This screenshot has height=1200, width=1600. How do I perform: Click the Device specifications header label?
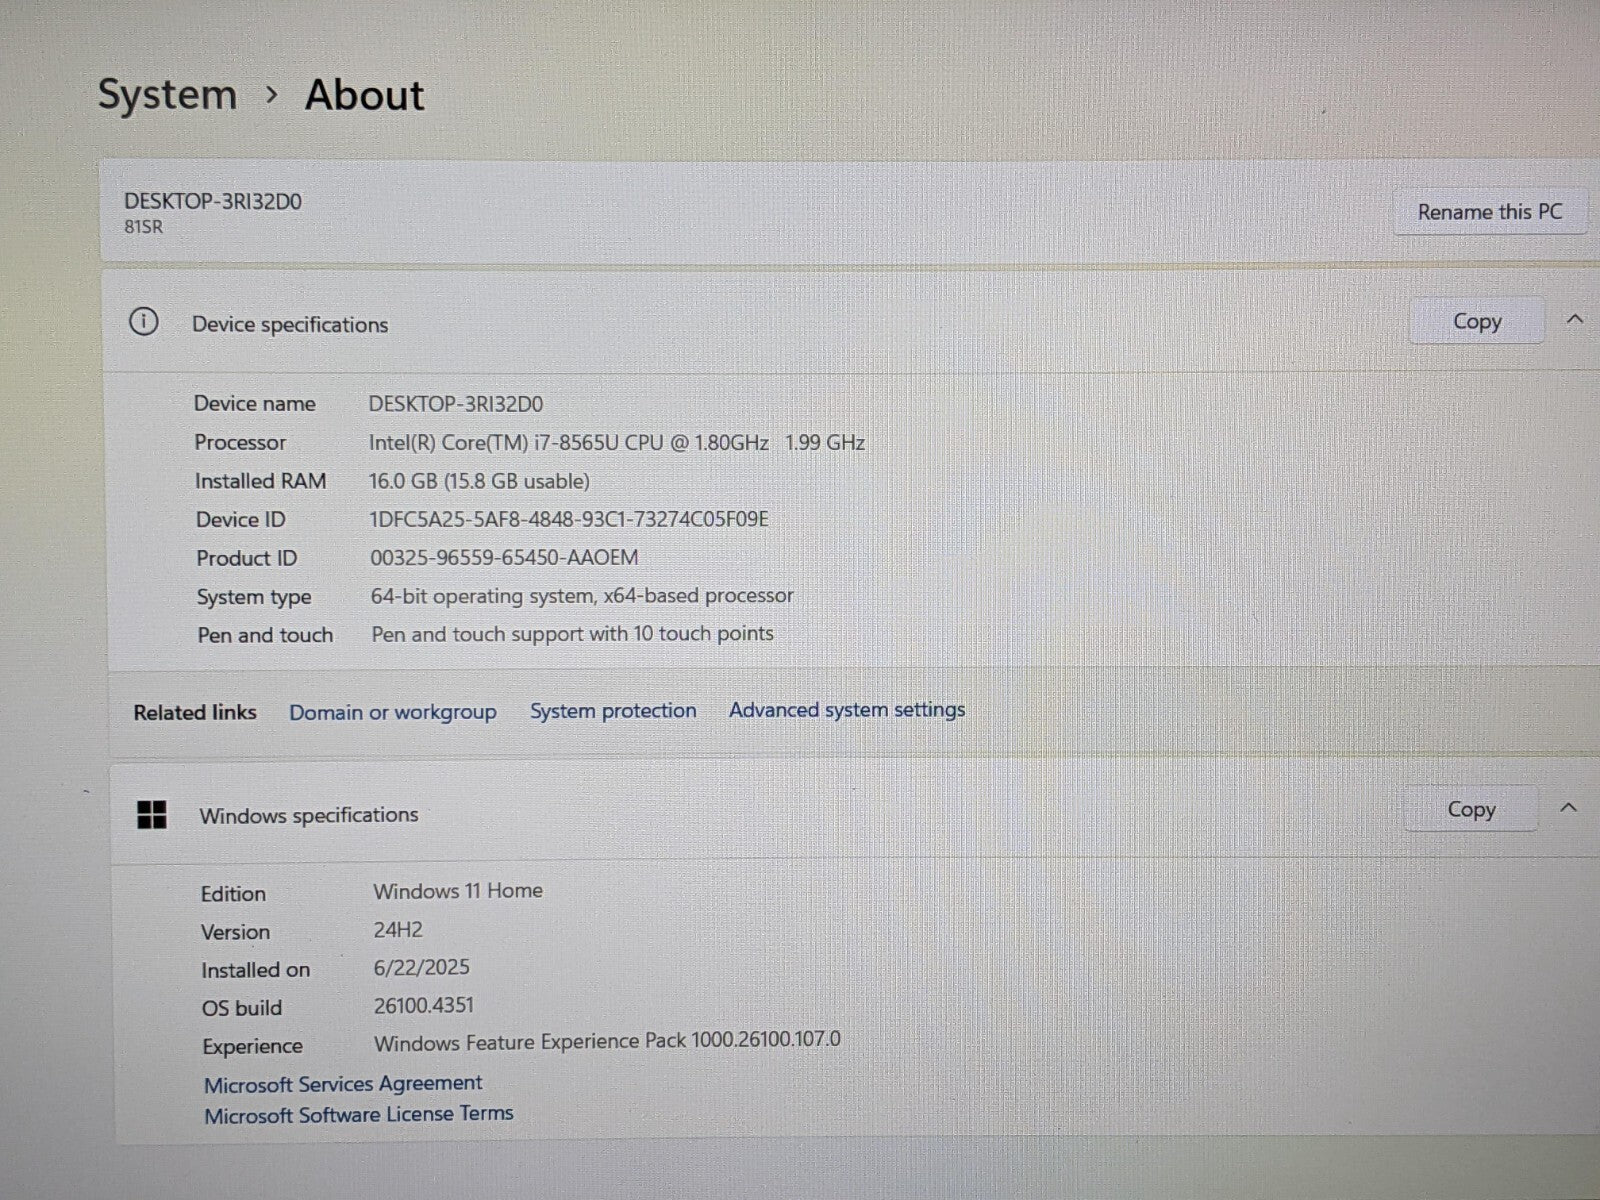click(x=290, y=325)
